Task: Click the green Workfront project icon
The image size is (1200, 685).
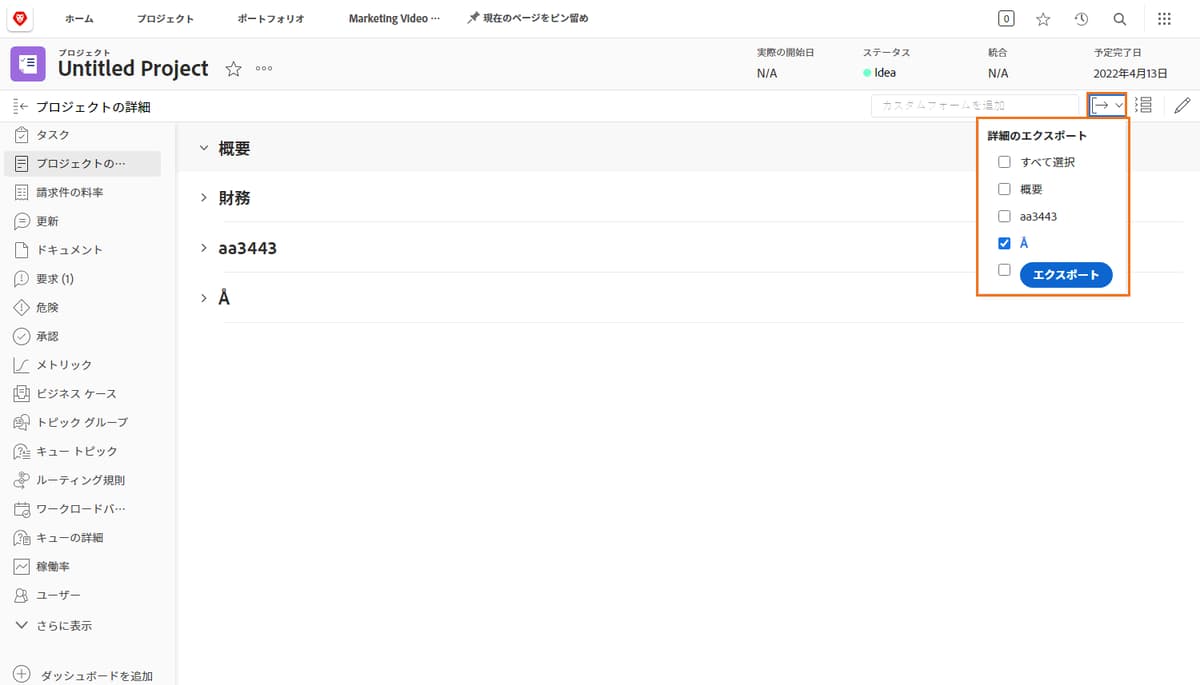Action: pyautogui.click(x=27, y=63)
